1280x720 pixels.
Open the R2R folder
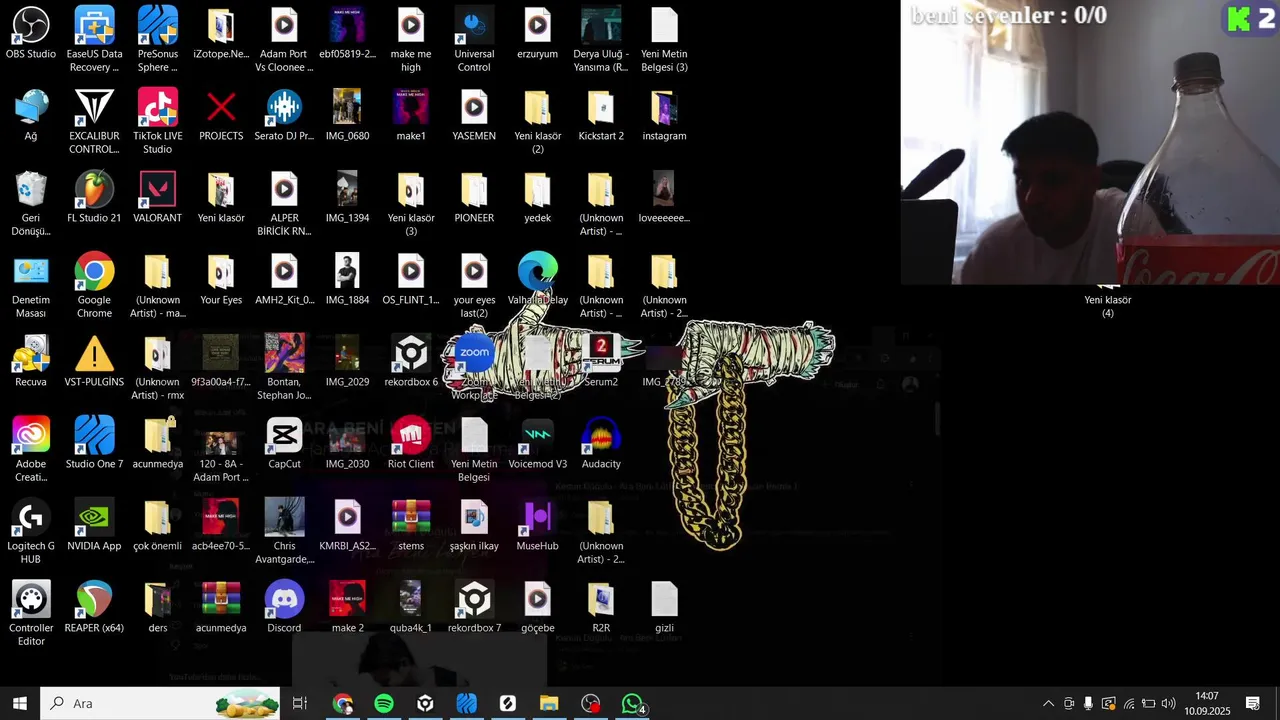point(601,607)
